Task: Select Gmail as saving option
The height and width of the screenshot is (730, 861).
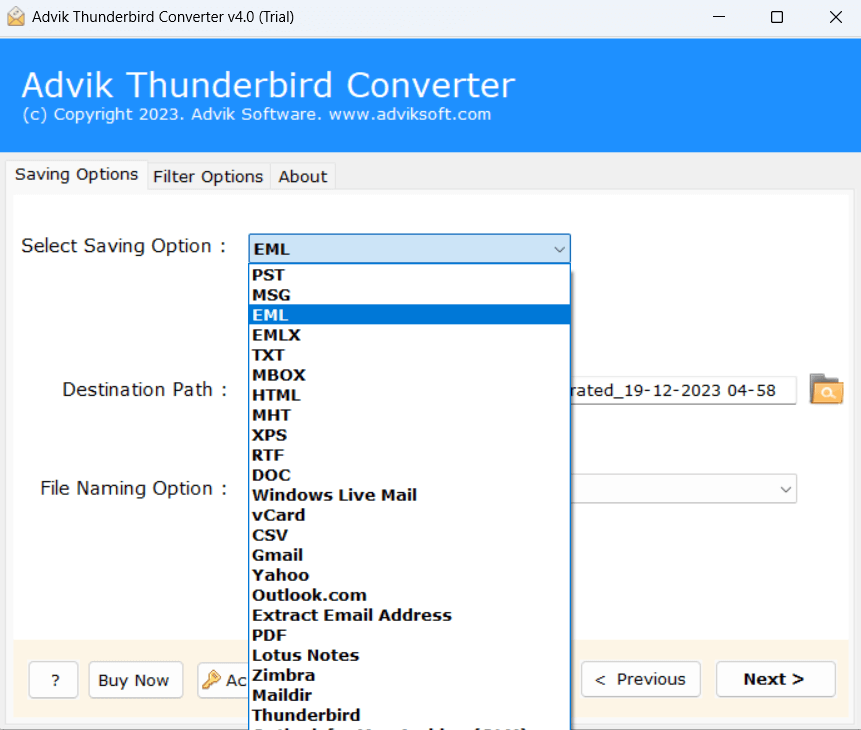Action: pyautogui.click(x=410, y=555)
